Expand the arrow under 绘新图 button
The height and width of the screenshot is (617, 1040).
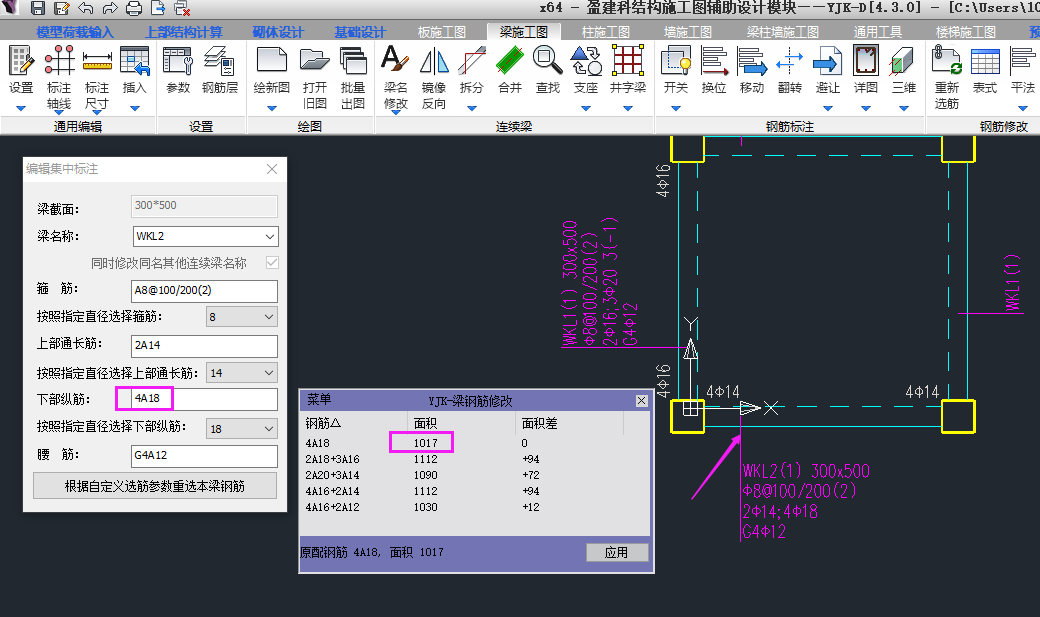(x=271, y=108)
